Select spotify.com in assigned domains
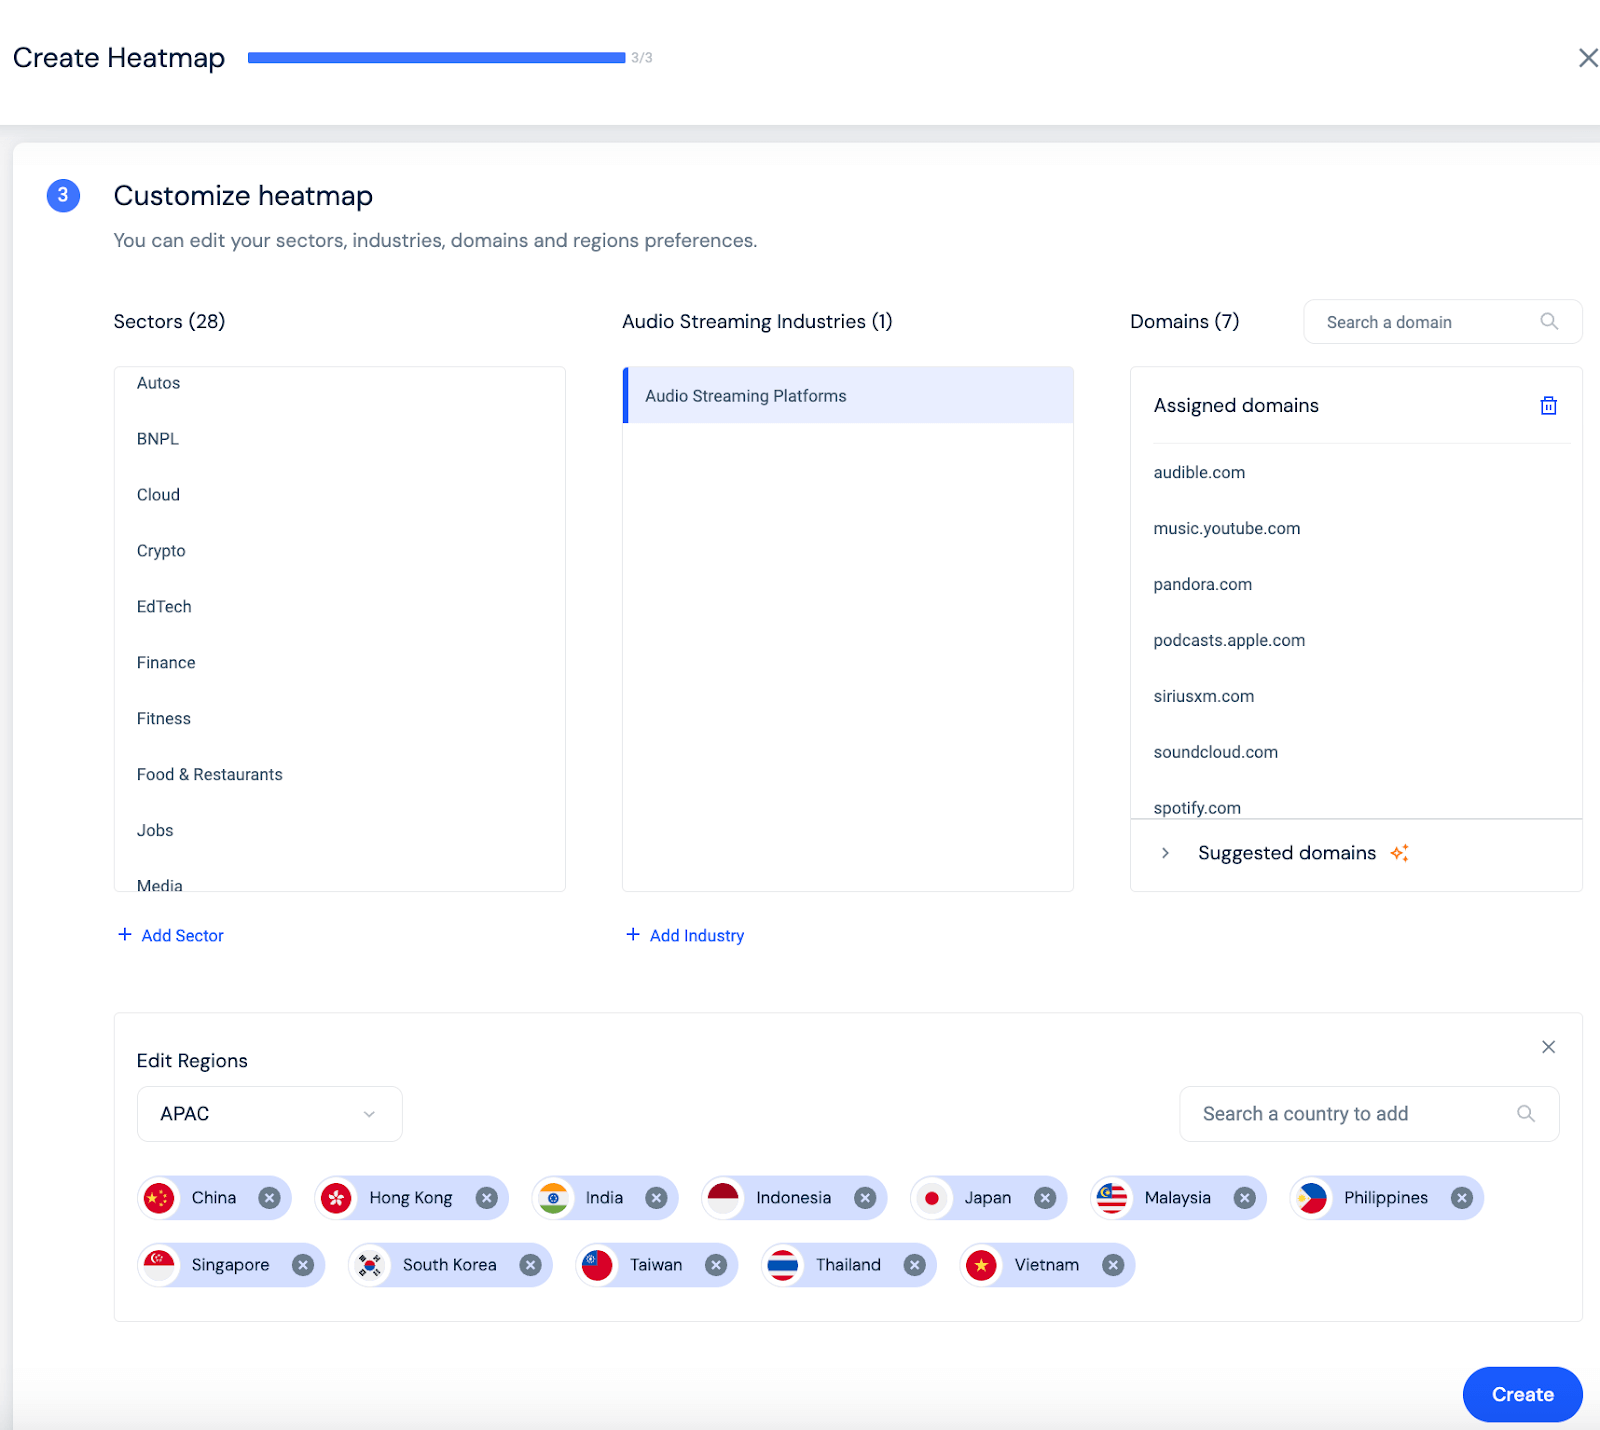The image size is (1600, 1430). [1197, 807]
